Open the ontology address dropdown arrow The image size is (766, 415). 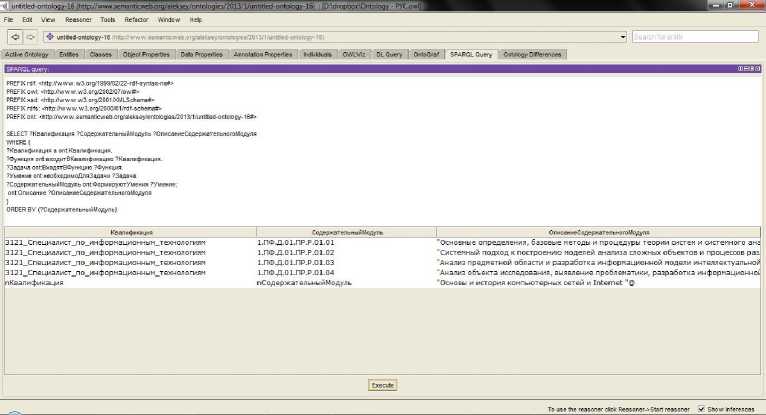pos(622,37)
